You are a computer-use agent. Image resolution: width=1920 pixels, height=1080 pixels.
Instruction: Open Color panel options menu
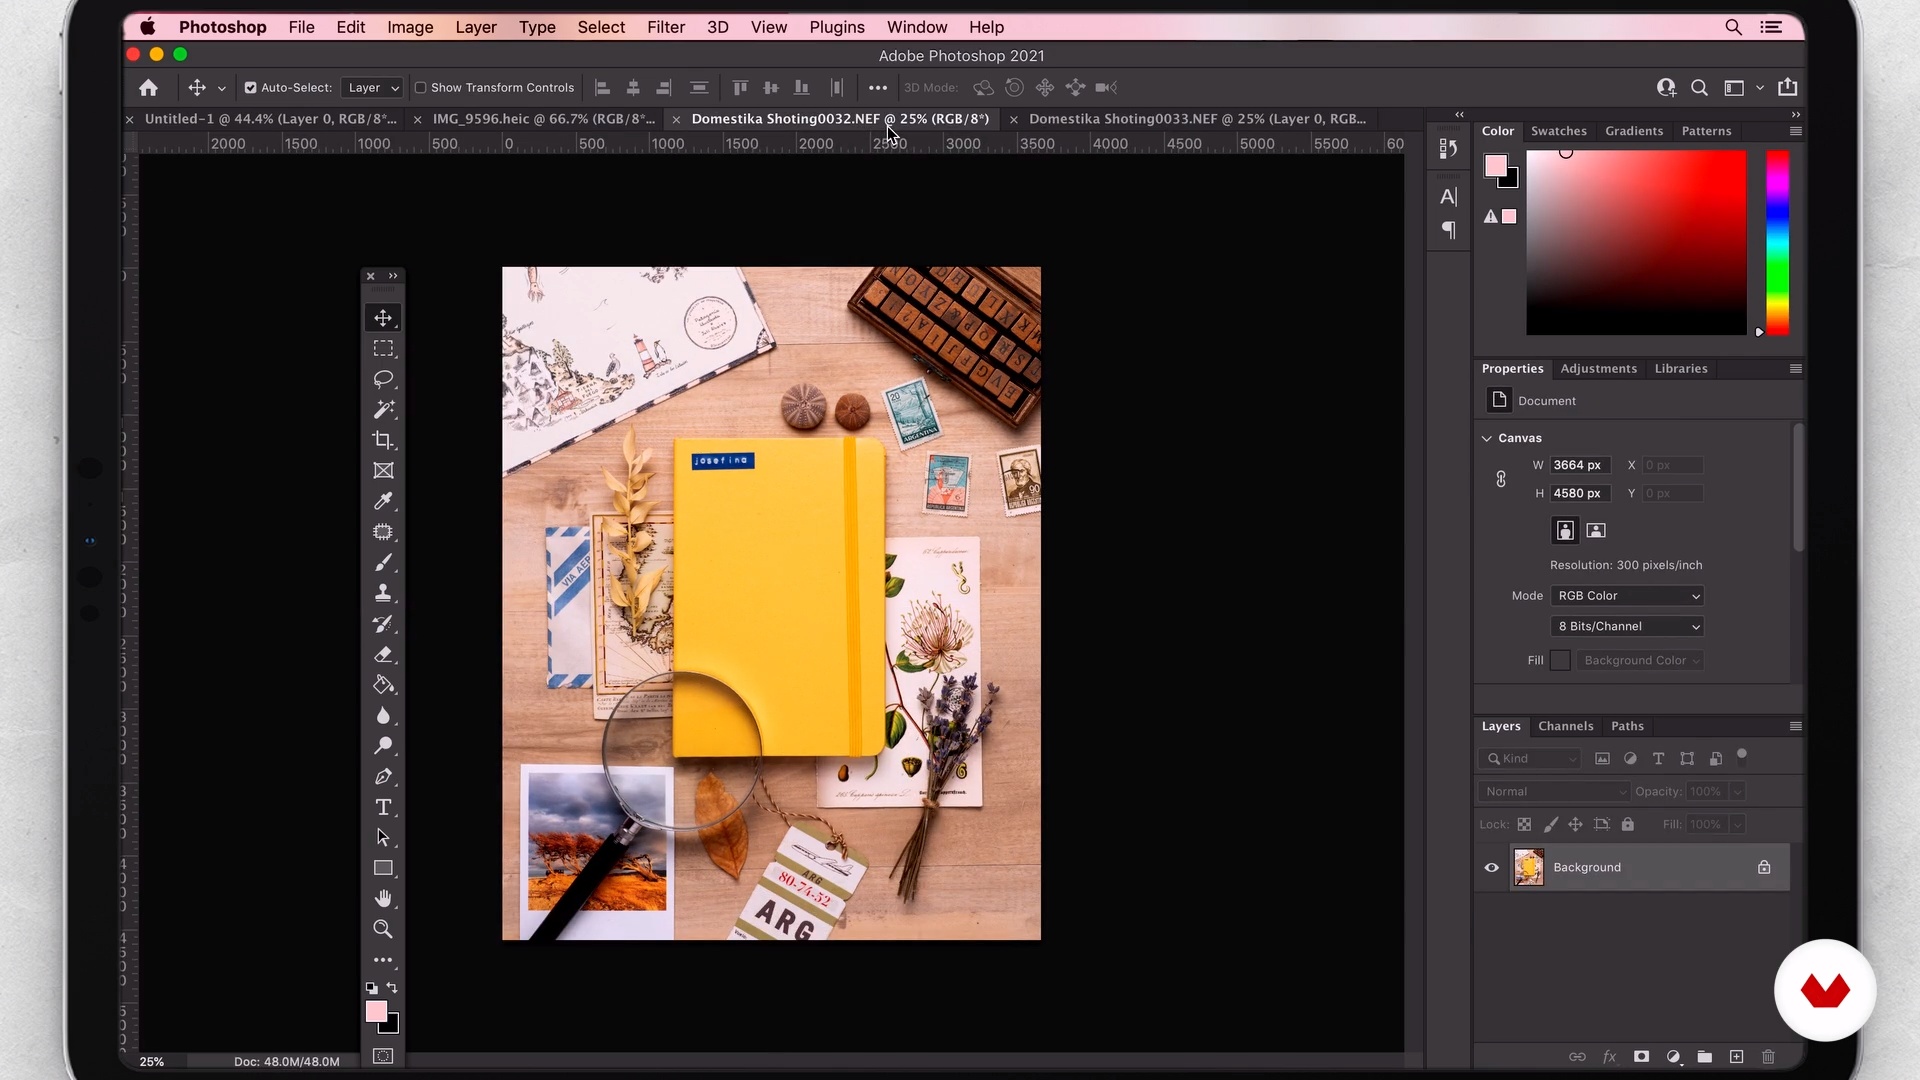pyautogui.click(x=1796, y=131)
